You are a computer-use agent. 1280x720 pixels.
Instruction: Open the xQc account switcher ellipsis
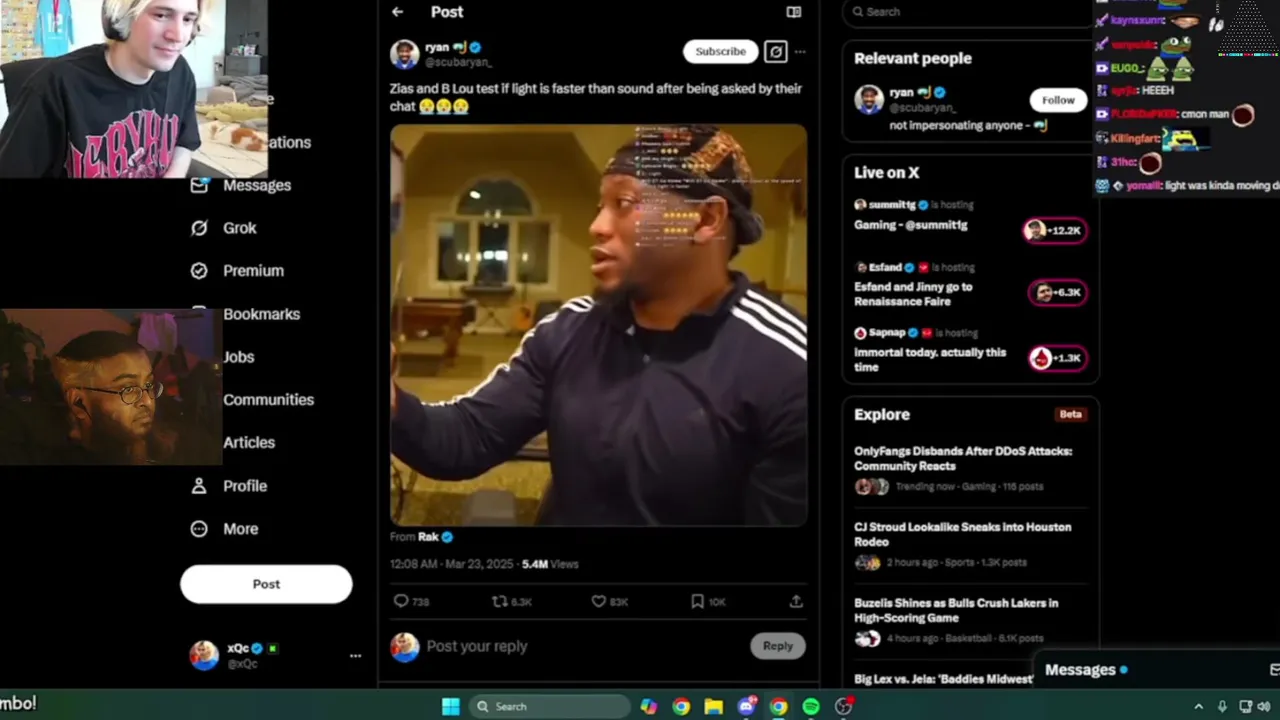pyautogui.click(x=355, y=656)
